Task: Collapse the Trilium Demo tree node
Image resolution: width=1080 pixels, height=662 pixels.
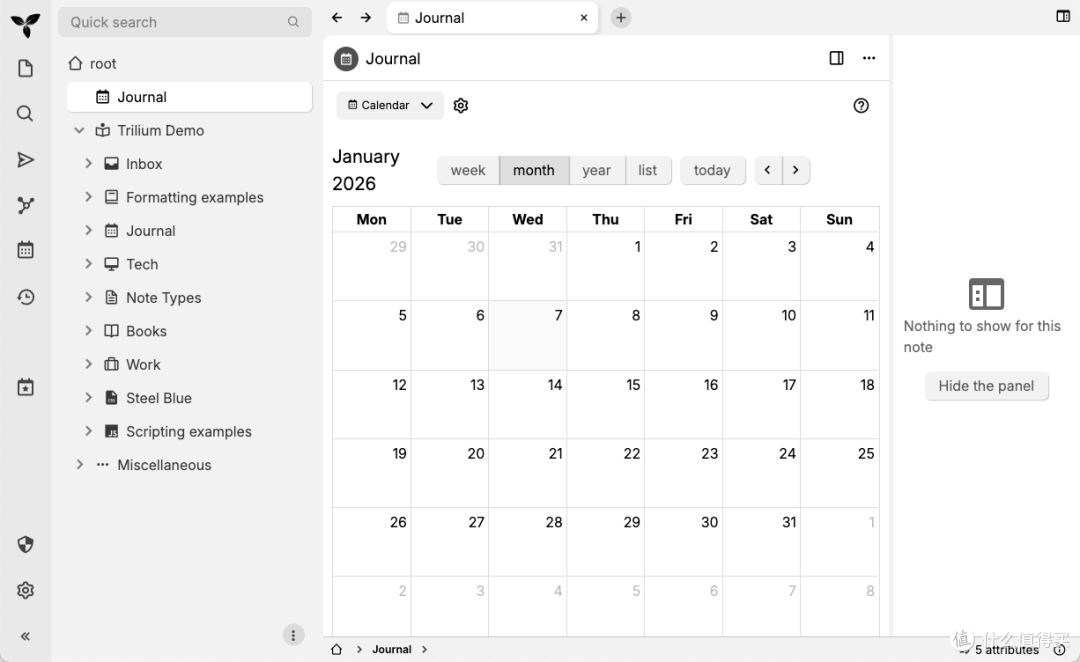Action: [x=79, y=130]
